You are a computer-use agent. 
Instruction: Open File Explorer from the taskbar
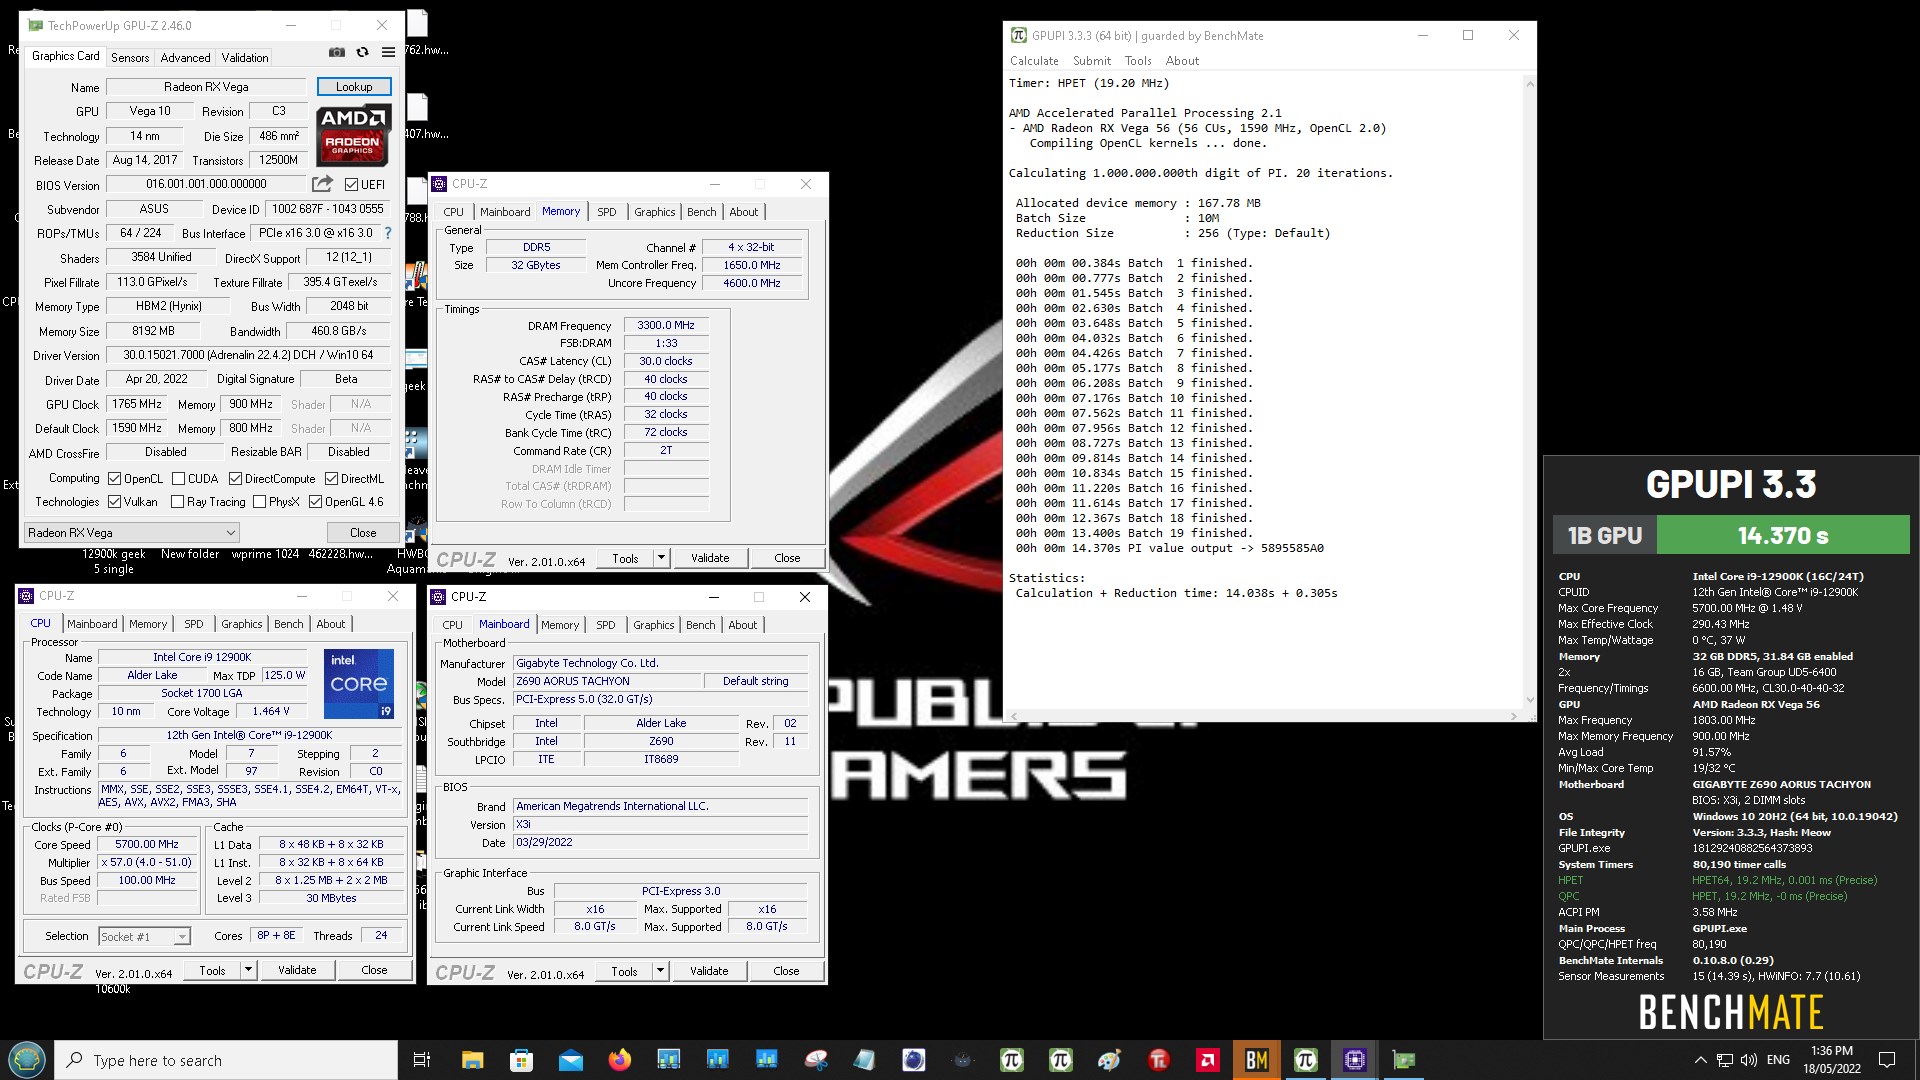point(472,1060)
